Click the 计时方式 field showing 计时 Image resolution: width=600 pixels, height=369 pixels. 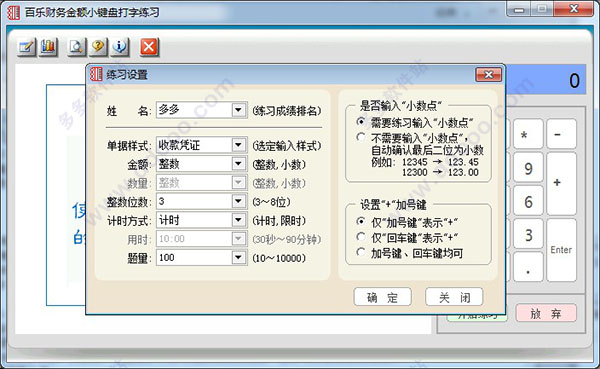coord(201,220)
